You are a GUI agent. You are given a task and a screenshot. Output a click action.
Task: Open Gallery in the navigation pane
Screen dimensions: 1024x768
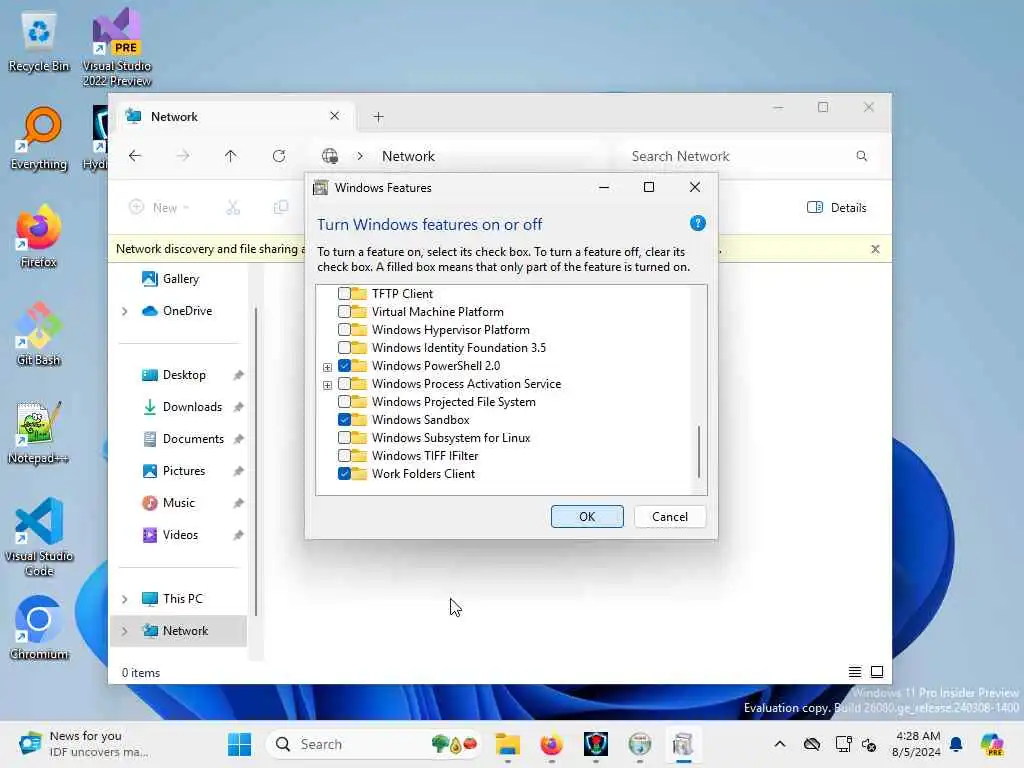click(170, 279)
